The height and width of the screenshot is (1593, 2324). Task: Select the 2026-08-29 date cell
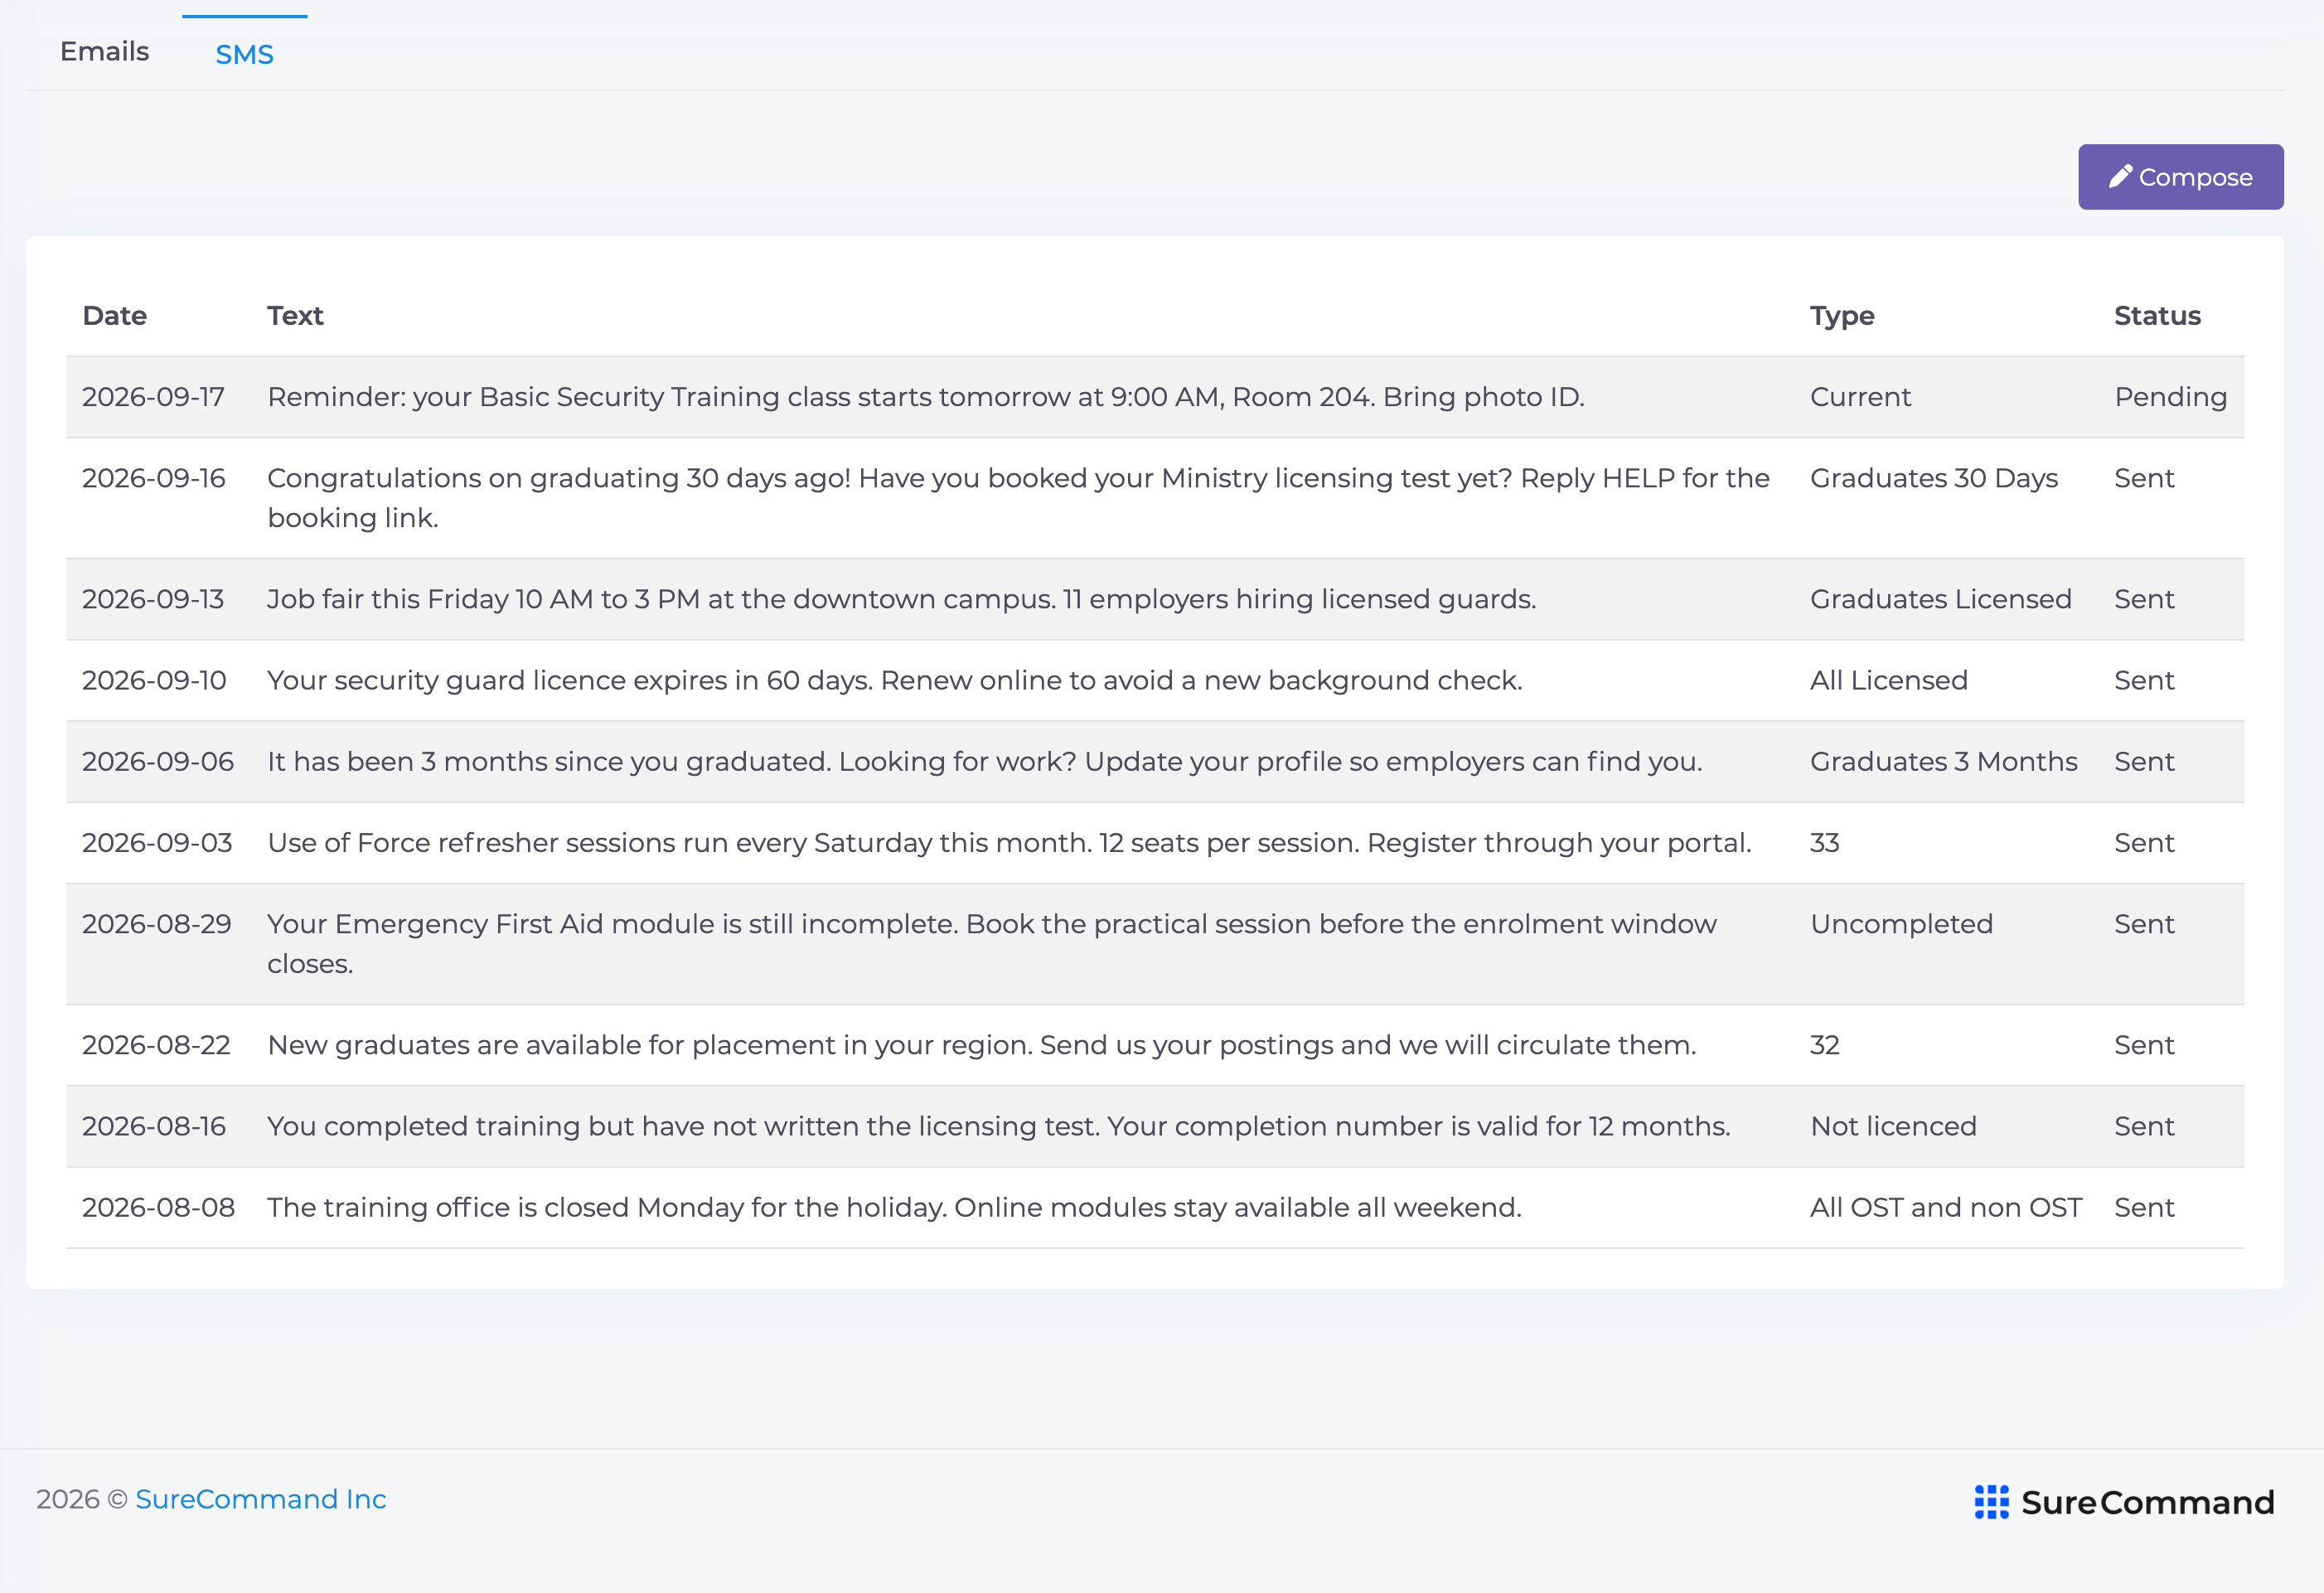[156, 924]
